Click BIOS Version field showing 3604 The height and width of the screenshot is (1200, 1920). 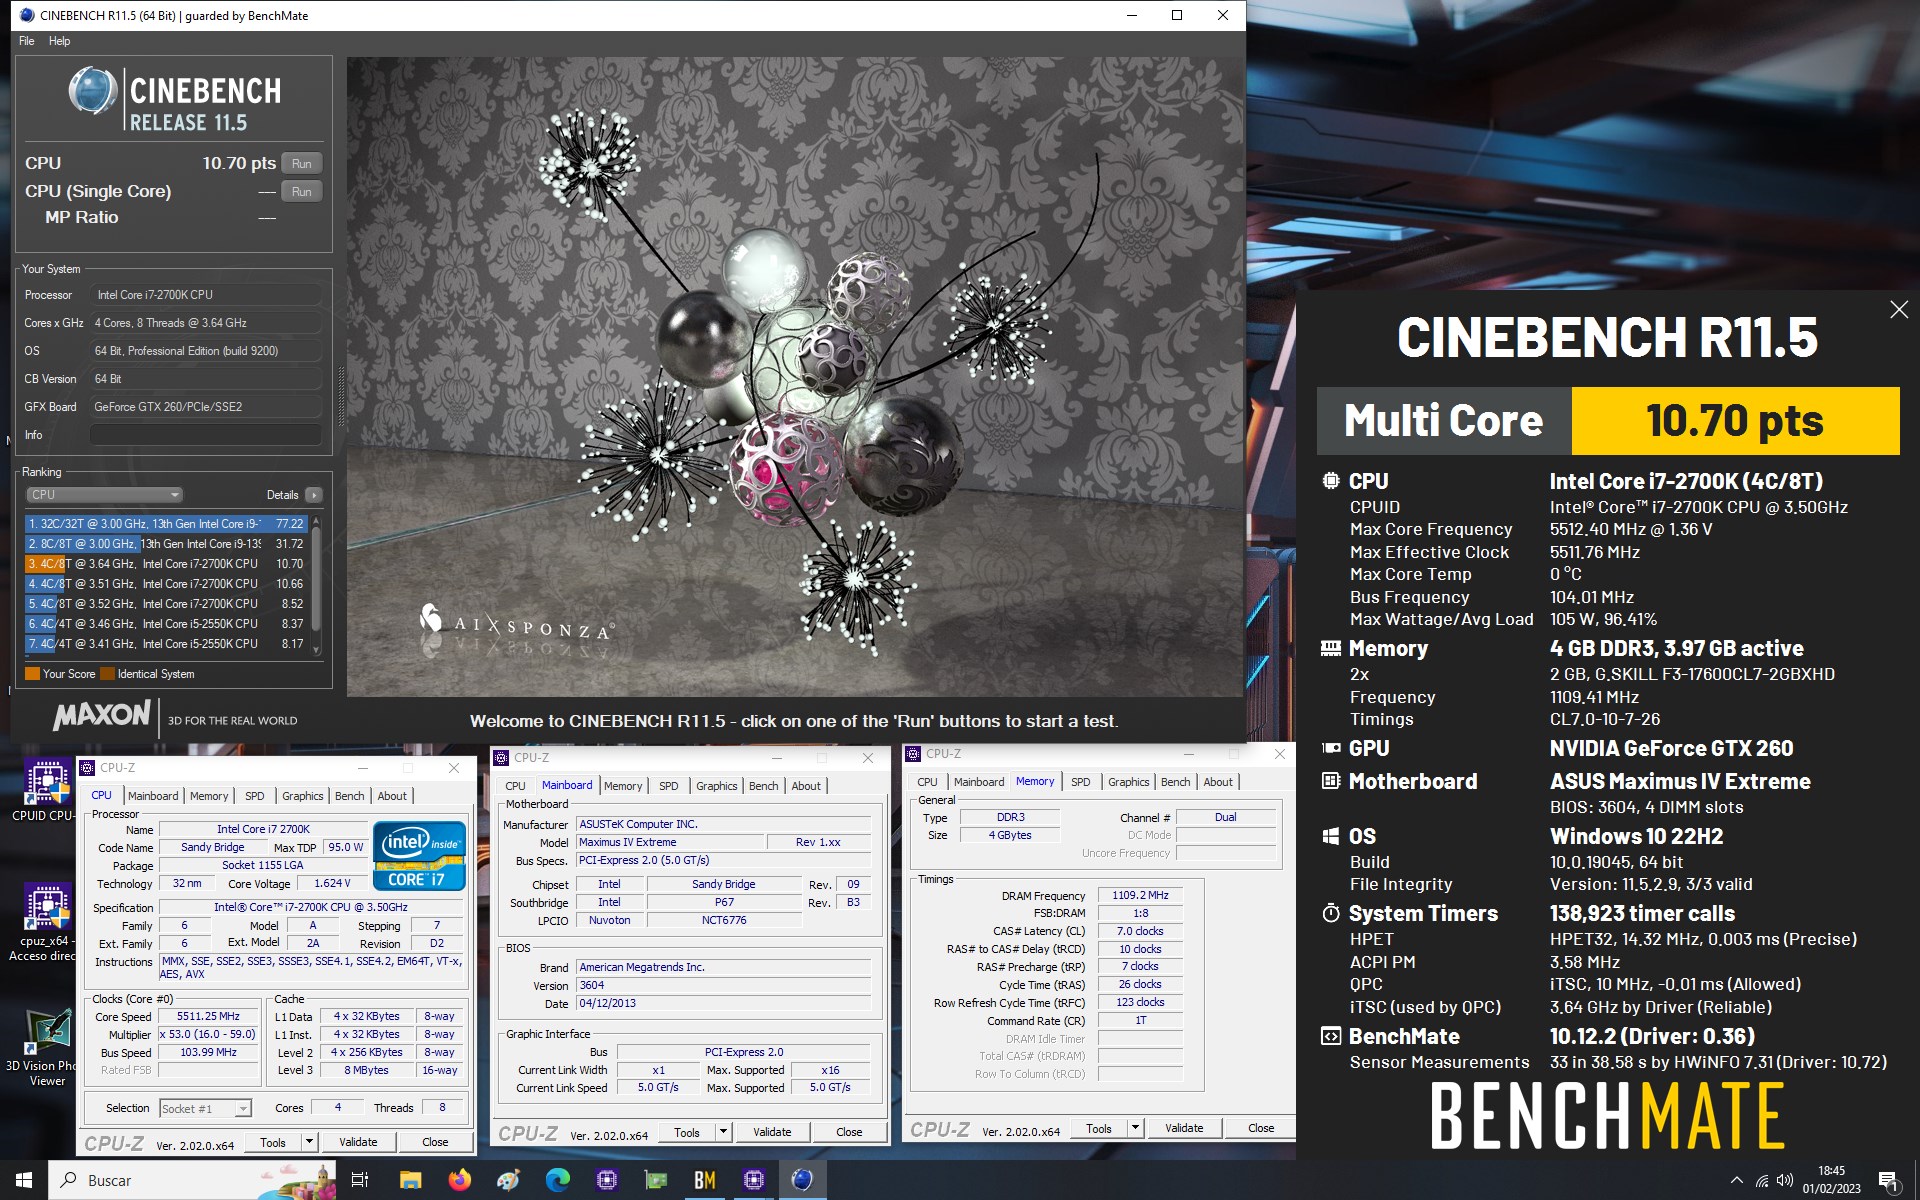click(x=724, y=985)
